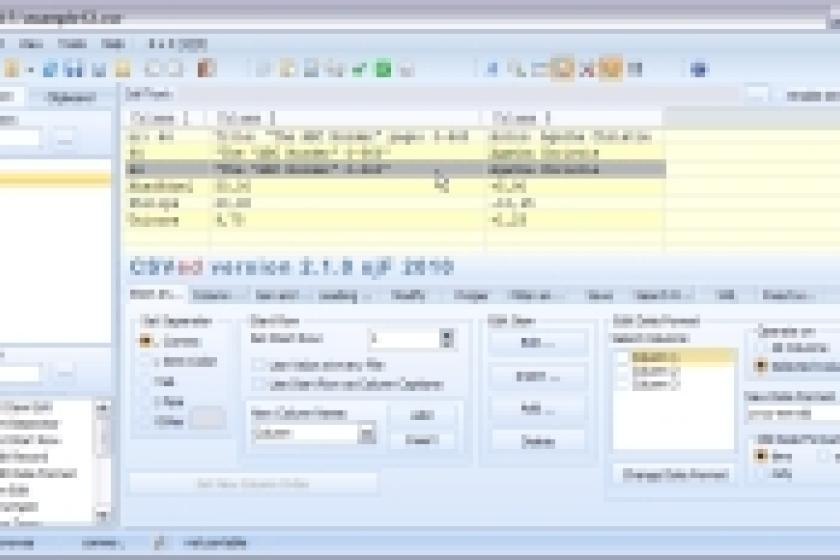Select the Tab separator radio button
The width and height of the screenshot is (840, 560).
point(145,382)
